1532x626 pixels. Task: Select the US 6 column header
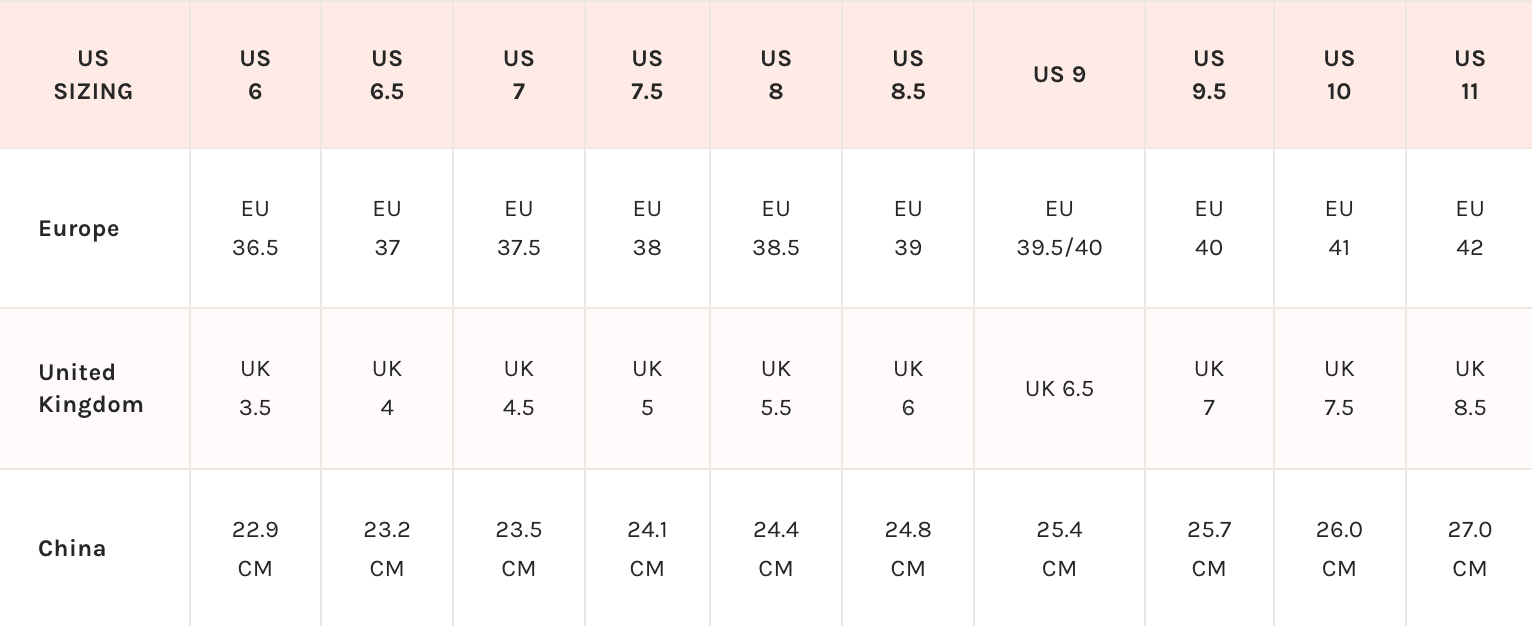click(255, 75)
